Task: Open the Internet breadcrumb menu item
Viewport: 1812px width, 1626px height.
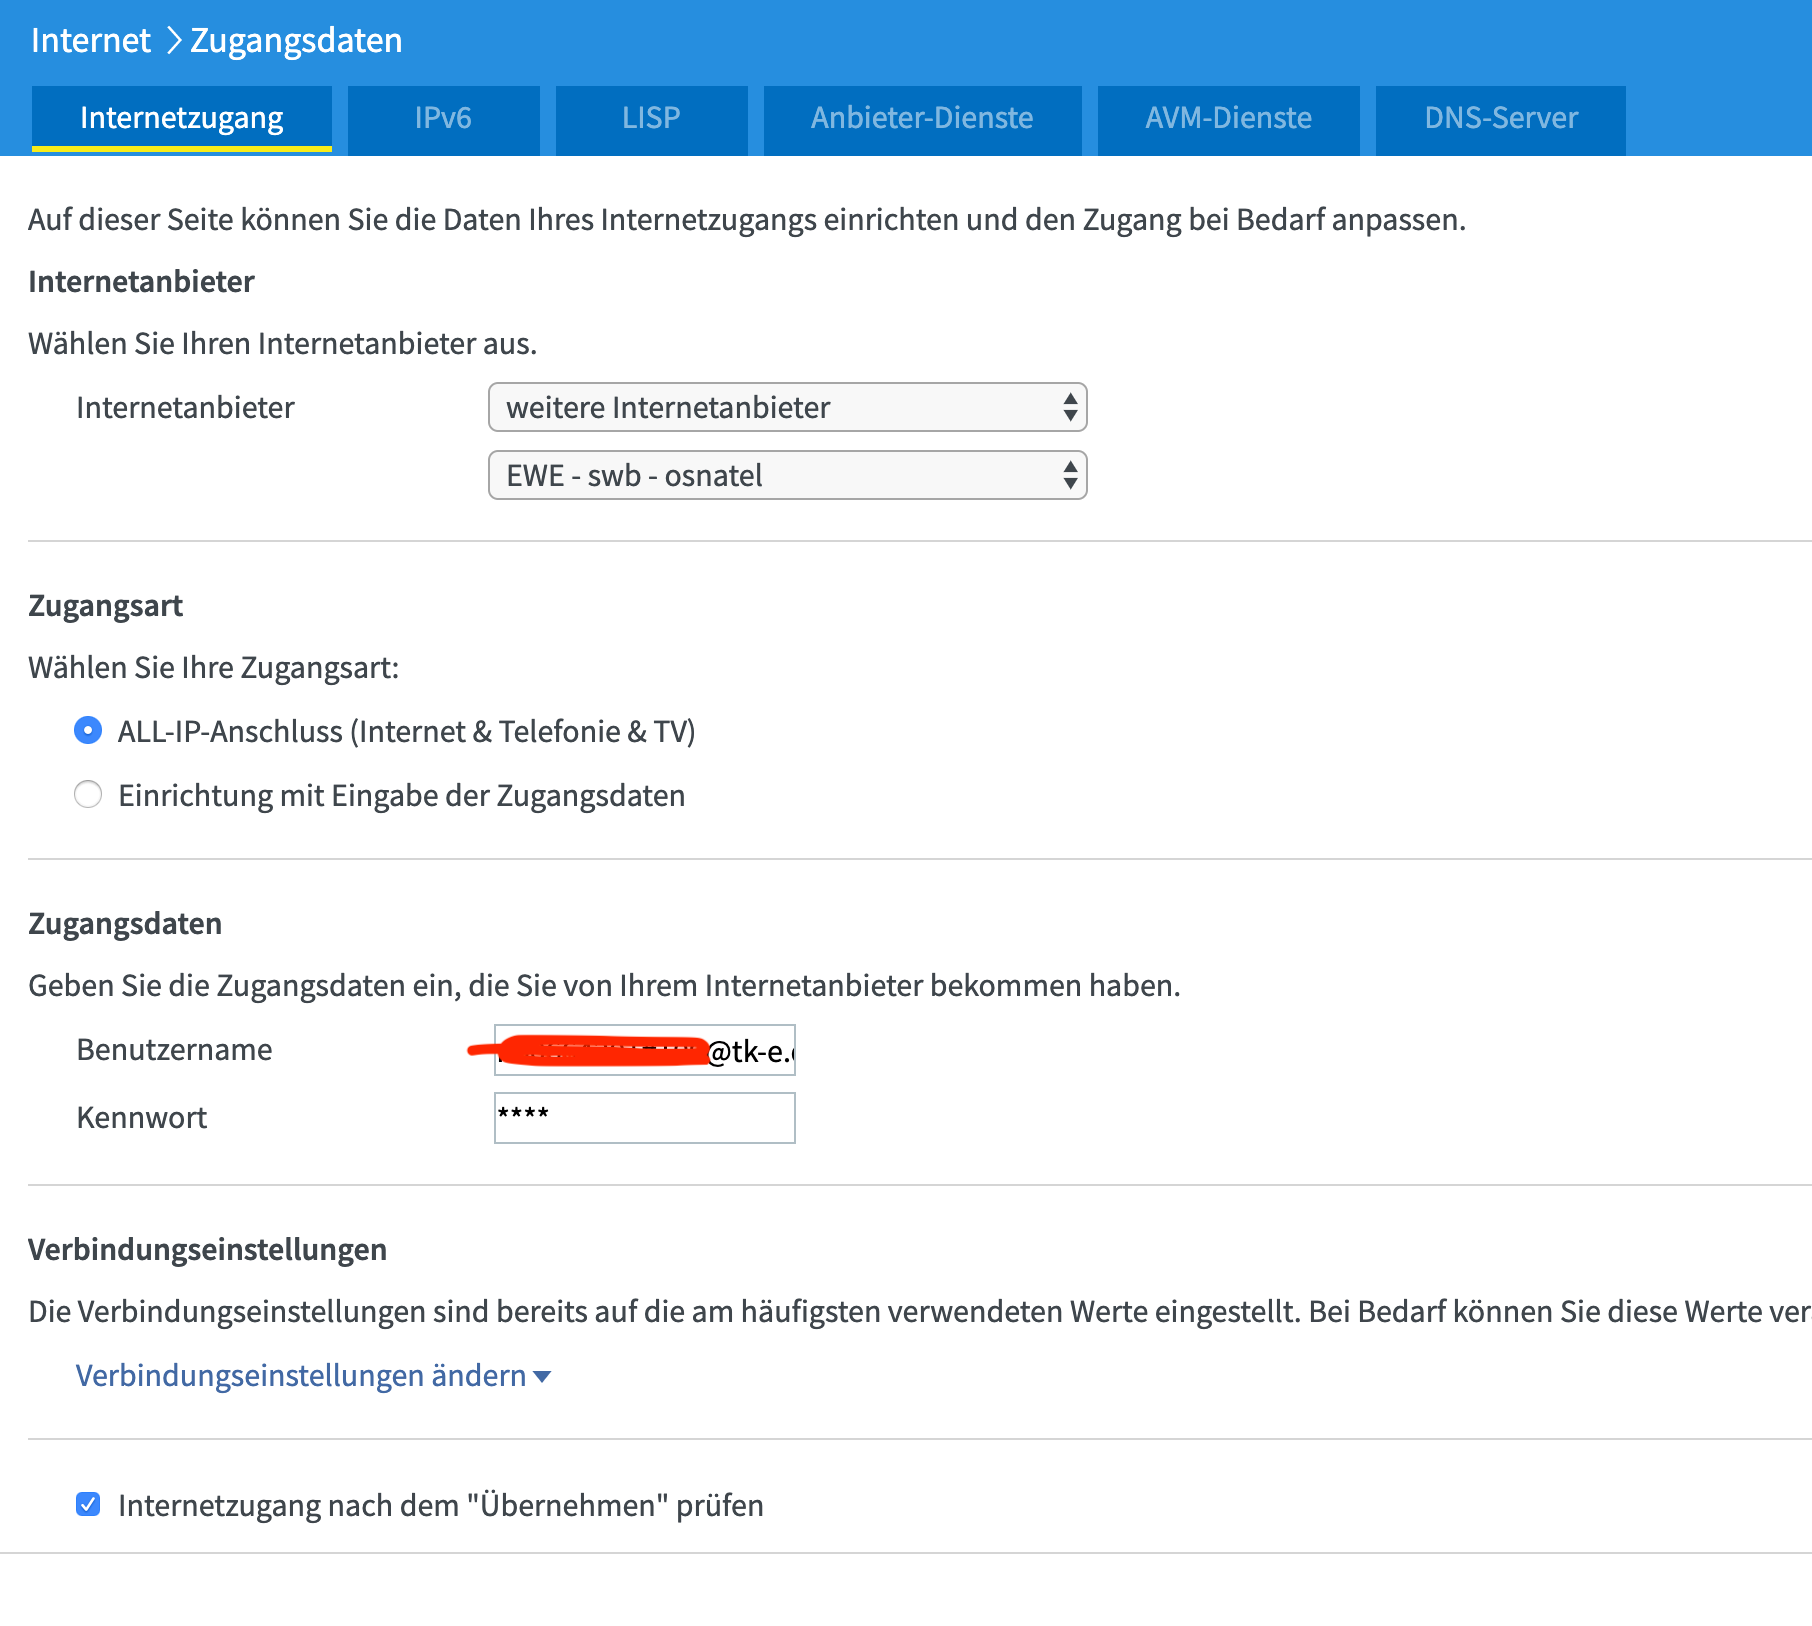Action: pos(89,40)
